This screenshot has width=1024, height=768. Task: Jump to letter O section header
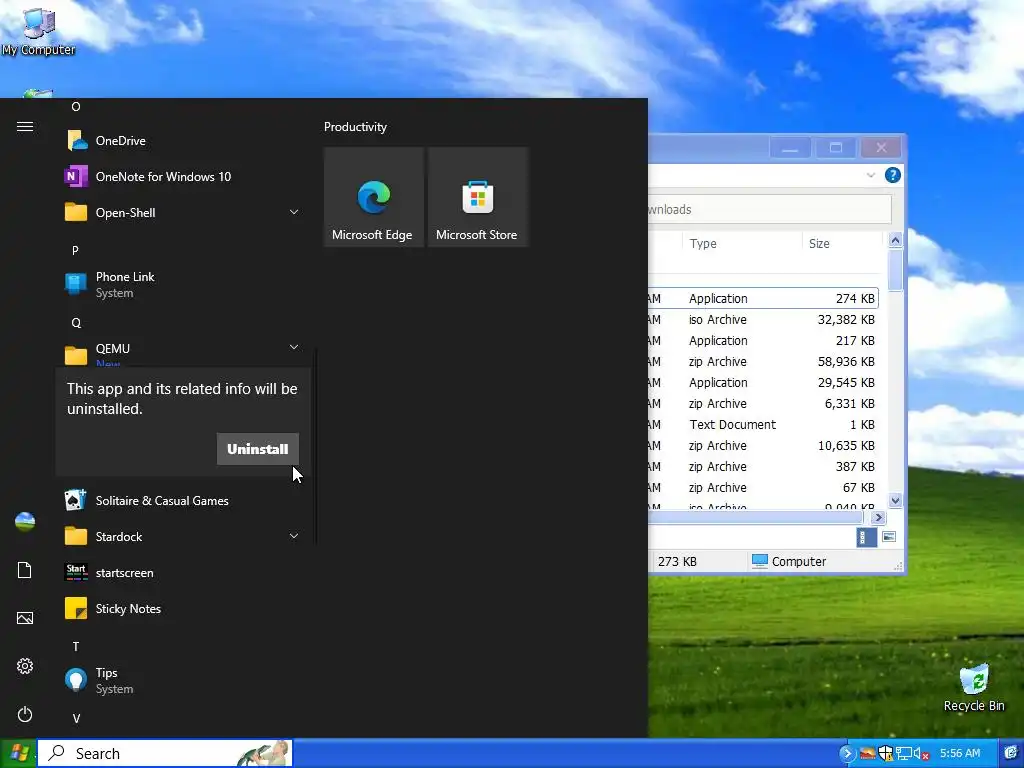(x=76, y=106)
